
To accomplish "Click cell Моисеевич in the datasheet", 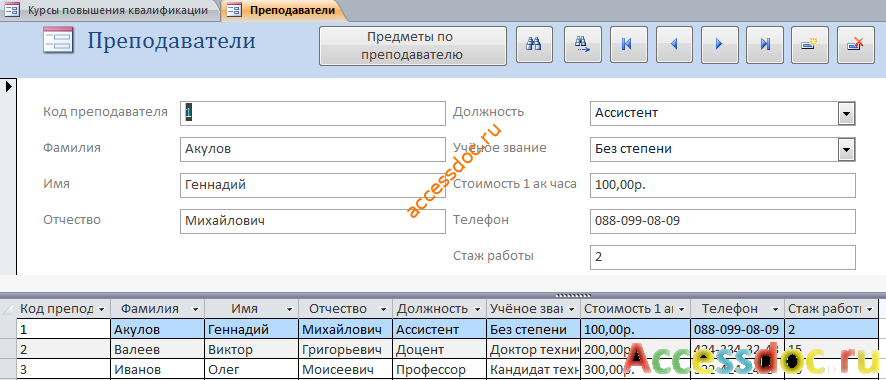I will (x=345, y=370).
